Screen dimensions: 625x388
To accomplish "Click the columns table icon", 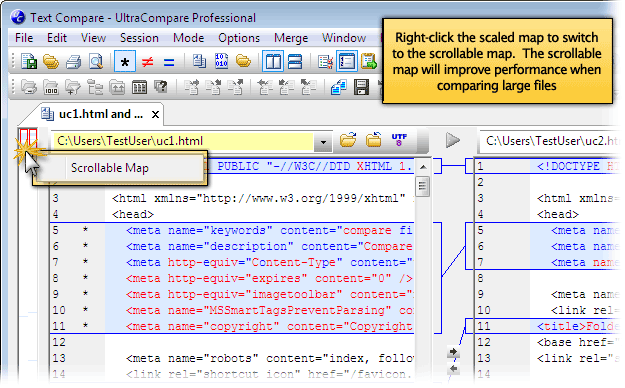I will point(139,87).
